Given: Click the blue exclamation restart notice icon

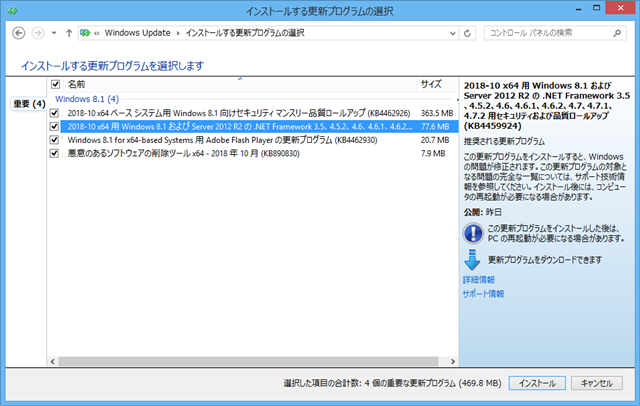Looking at the screenshot, I should click(x=473, y=233).
